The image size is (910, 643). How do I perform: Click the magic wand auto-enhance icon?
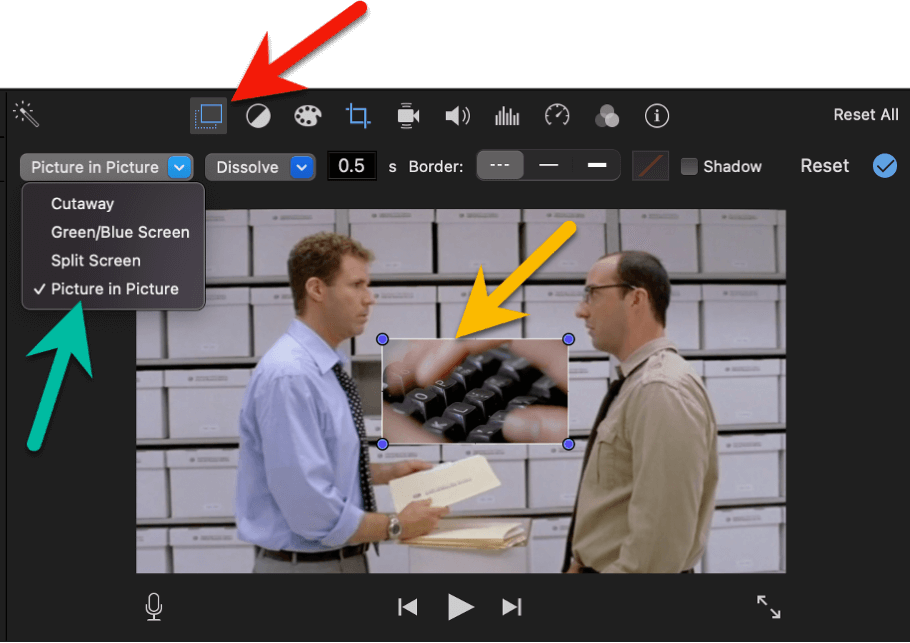(x=26, y=114)
